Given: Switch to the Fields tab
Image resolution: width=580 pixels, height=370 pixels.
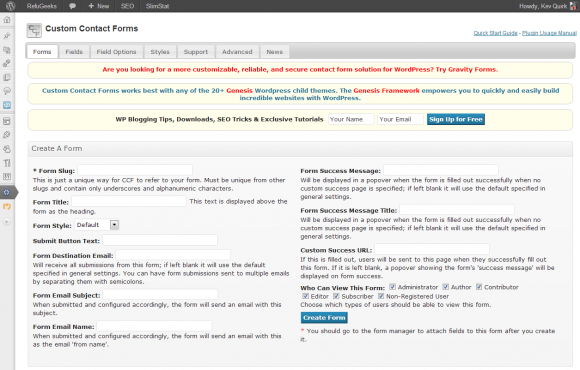Looking at the screenshot, I should click(74, 52).
